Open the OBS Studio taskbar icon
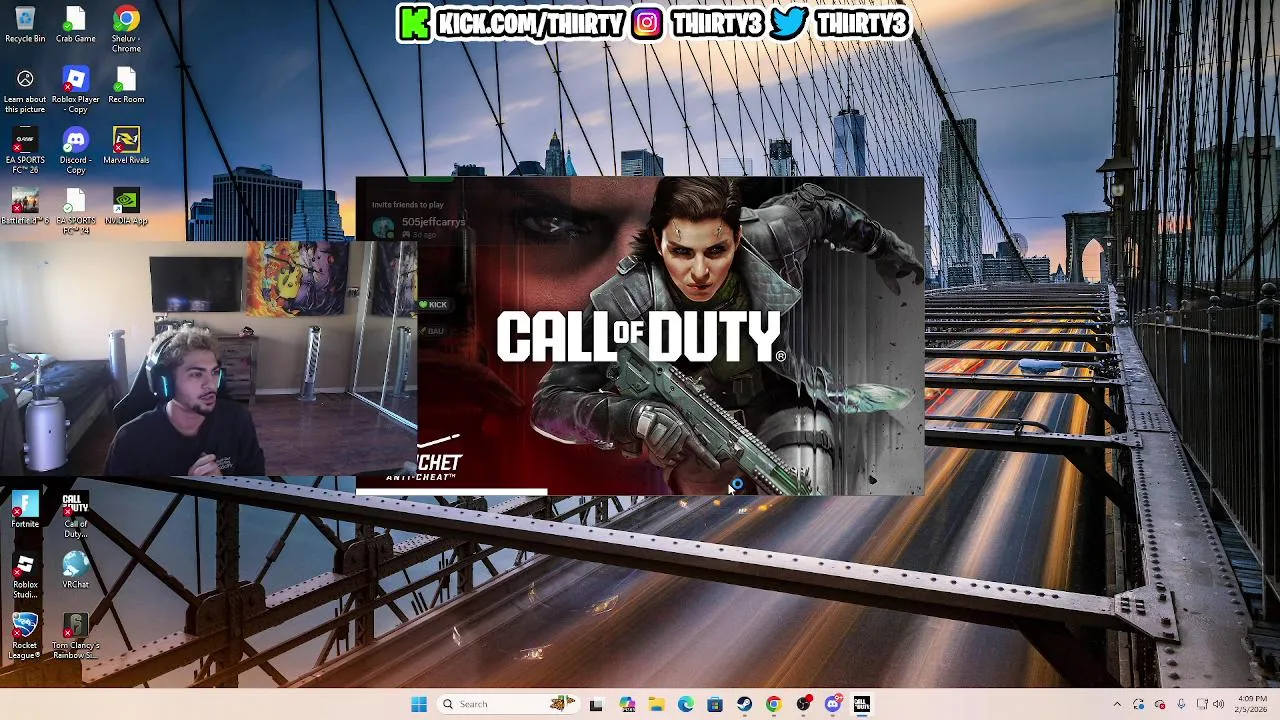This screenshot has height=720, width=1280. [x=803, y=704]
